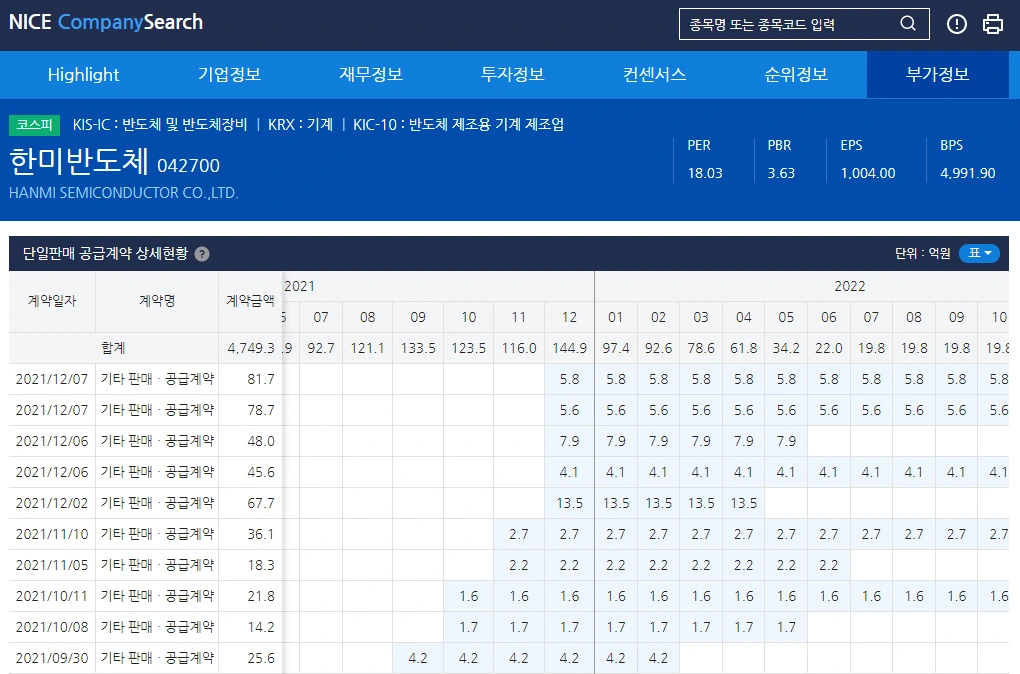Open the 표 view format dropdown
The image size is (1020, 674).
coord(979,253)
